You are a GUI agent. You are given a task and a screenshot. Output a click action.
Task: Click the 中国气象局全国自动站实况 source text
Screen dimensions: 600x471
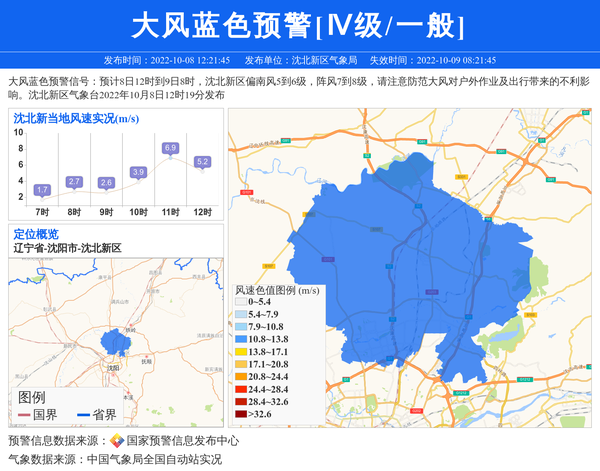[154, 459]
